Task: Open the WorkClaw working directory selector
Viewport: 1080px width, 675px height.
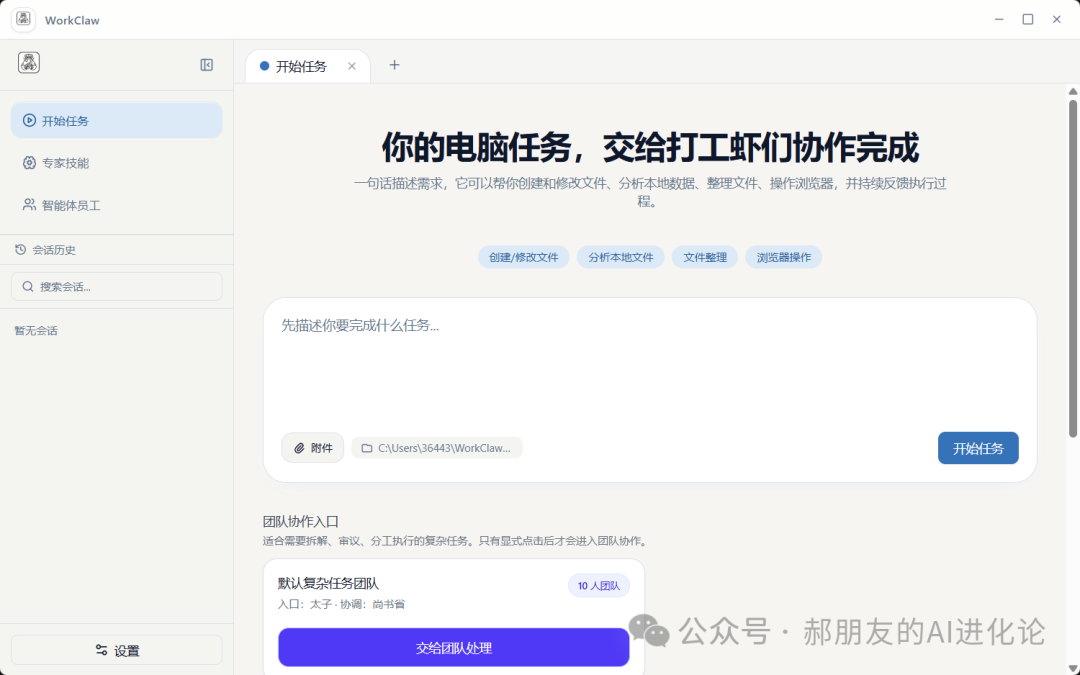Action: [437, 447]
